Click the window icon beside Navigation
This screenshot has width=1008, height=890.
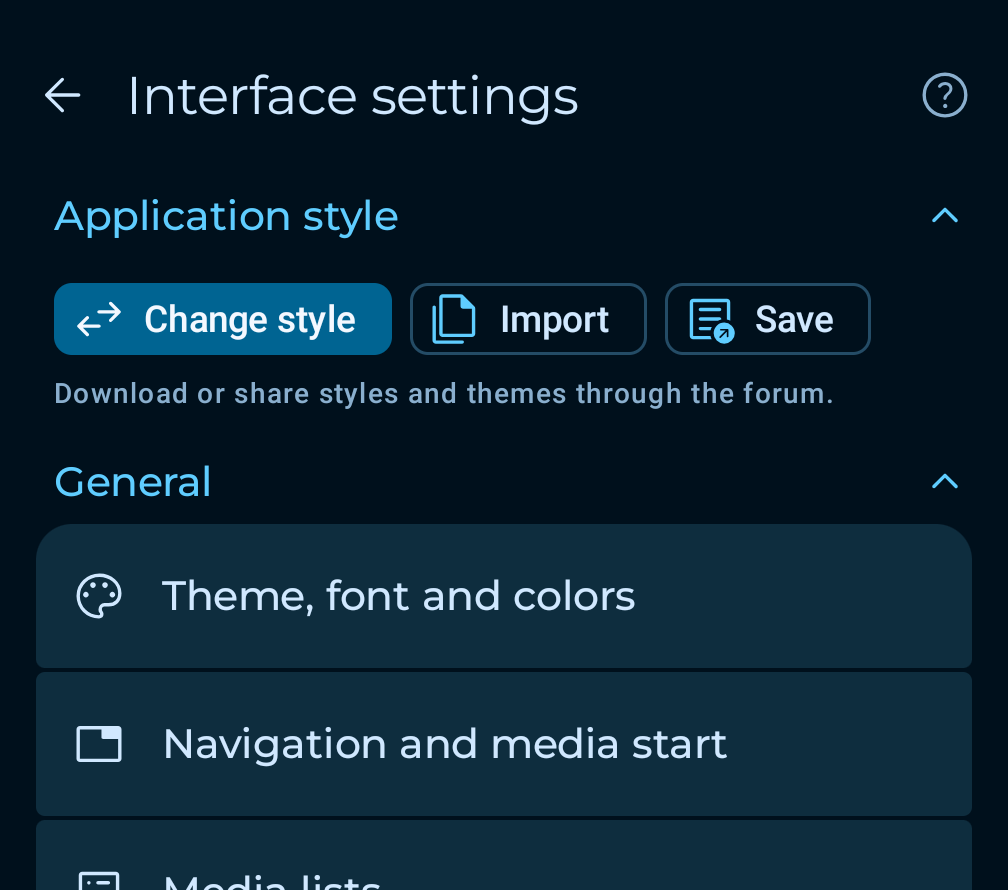coord(100,745)
